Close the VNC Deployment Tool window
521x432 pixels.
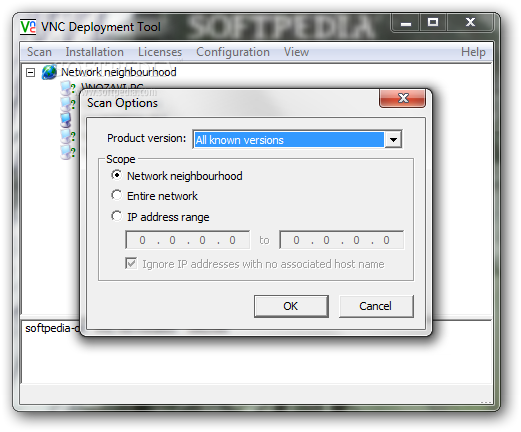(470, 23)
